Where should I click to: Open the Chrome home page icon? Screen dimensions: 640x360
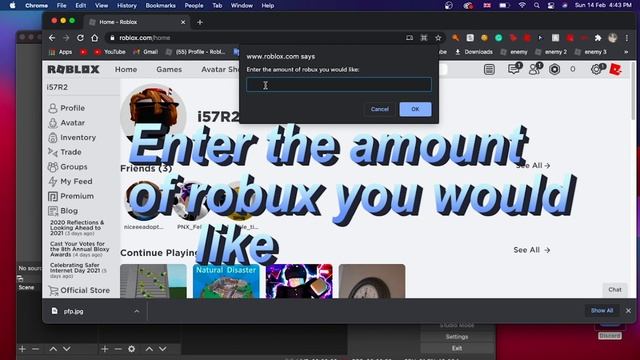[x=95, y=38]
